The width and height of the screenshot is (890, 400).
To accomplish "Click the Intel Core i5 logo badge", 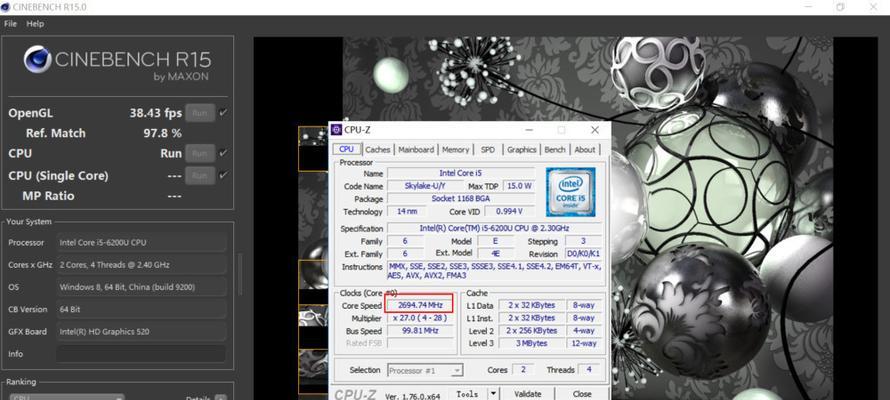I will click(570, 192).
